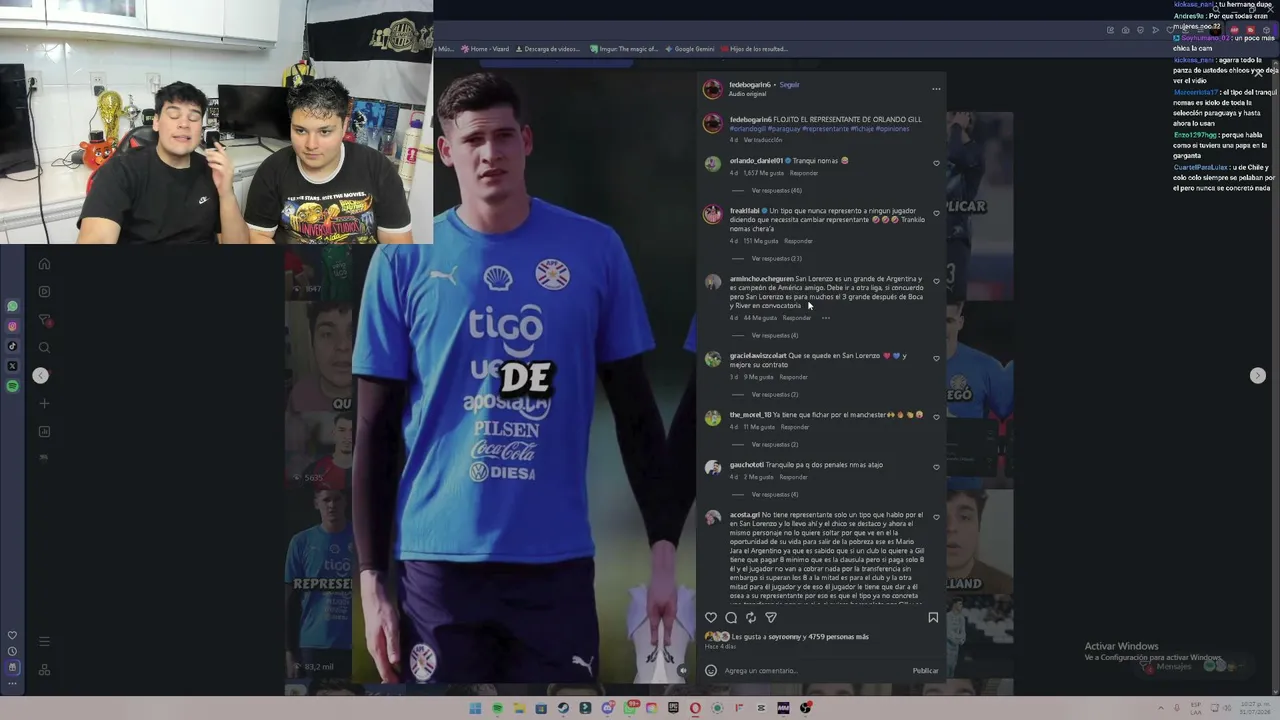Image resolution: width=1280 pixels, height=720 pixels.
Task: Save the post with bookmark icon
Action: tap(933, 618)
